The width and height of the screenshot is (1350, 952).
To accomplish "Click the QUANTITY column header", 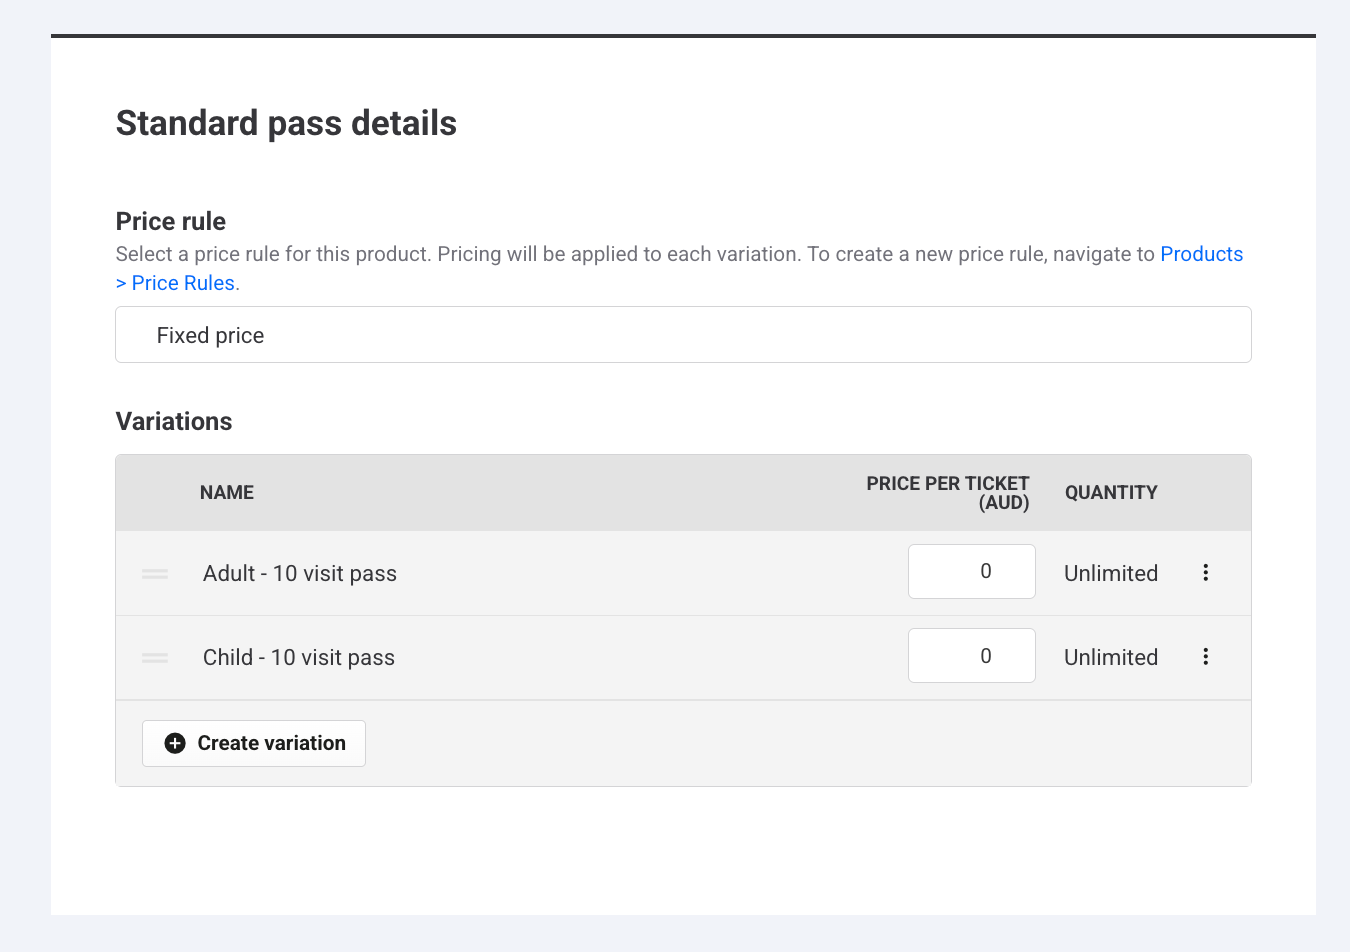I will (1110, 492).
